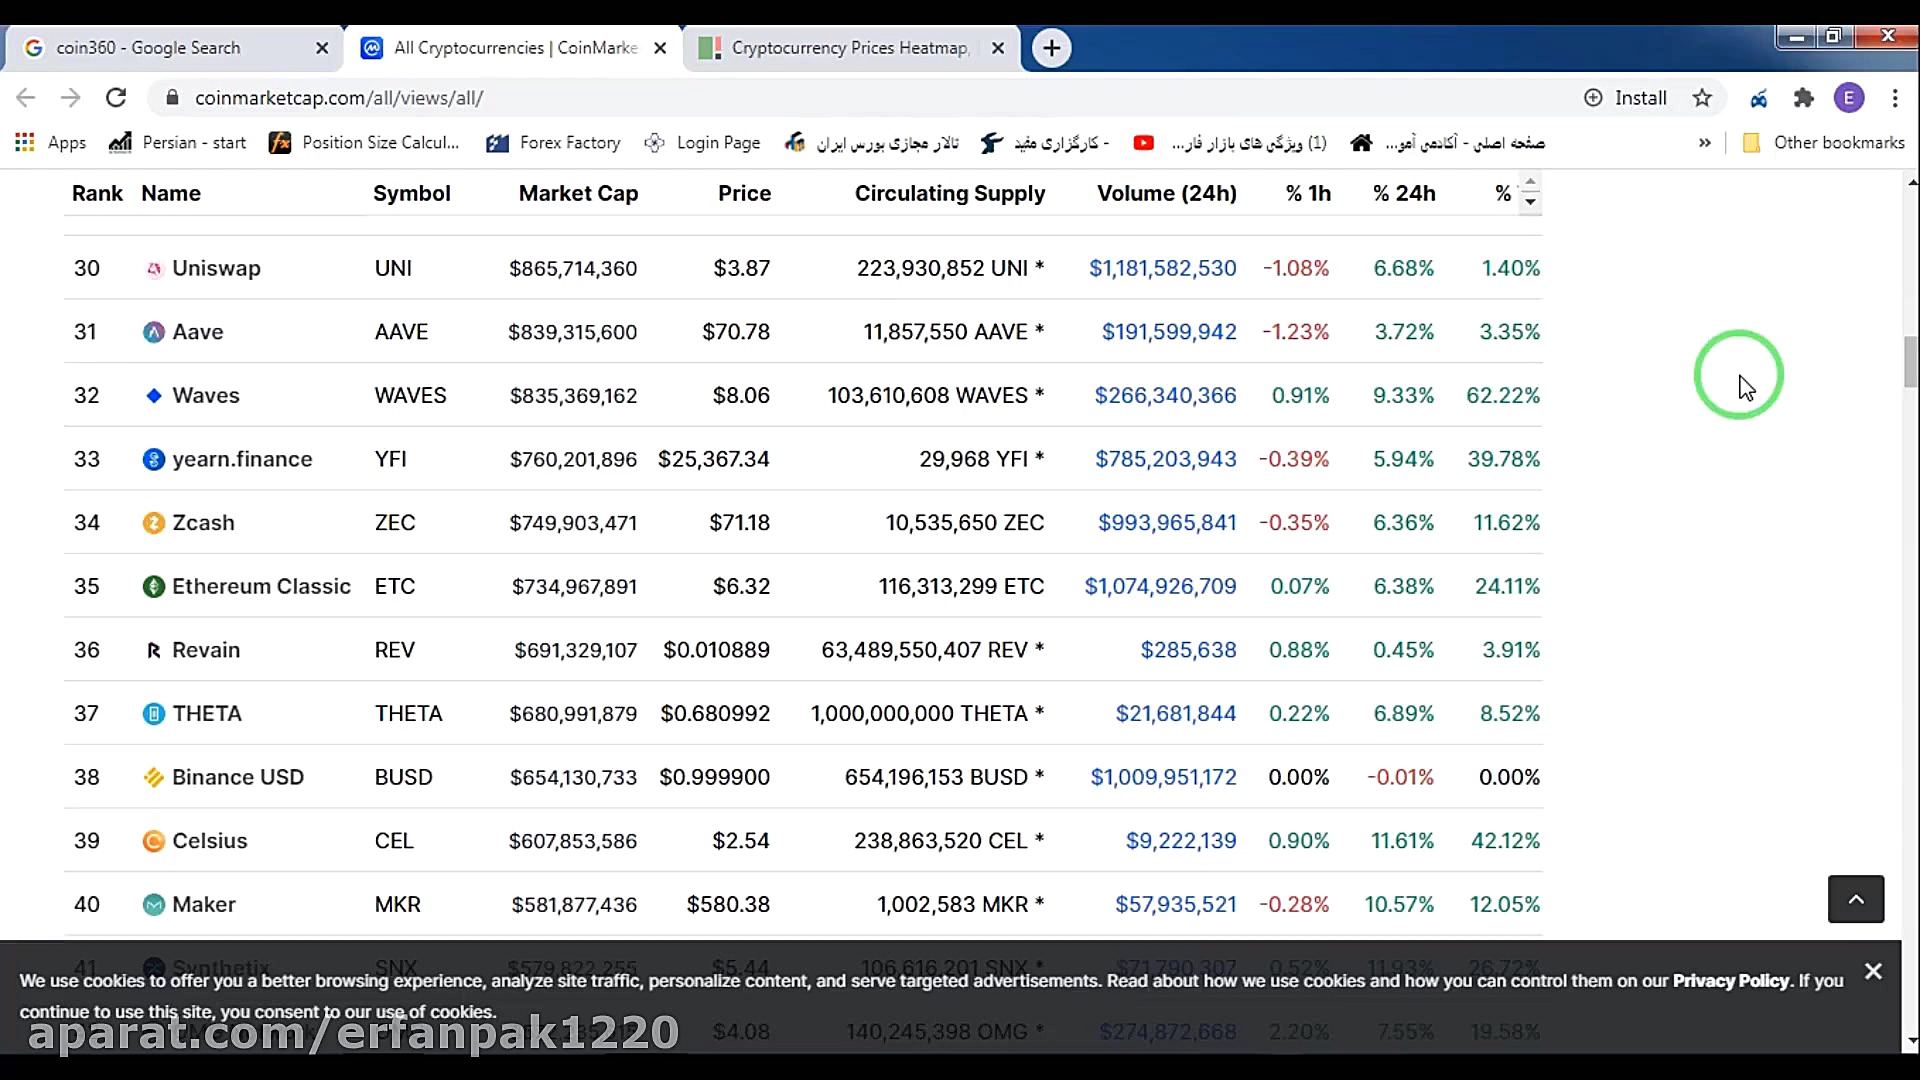Open the extensions puzzle icon
The image size is (1920, 1080).
click(x=1803, y=98)
